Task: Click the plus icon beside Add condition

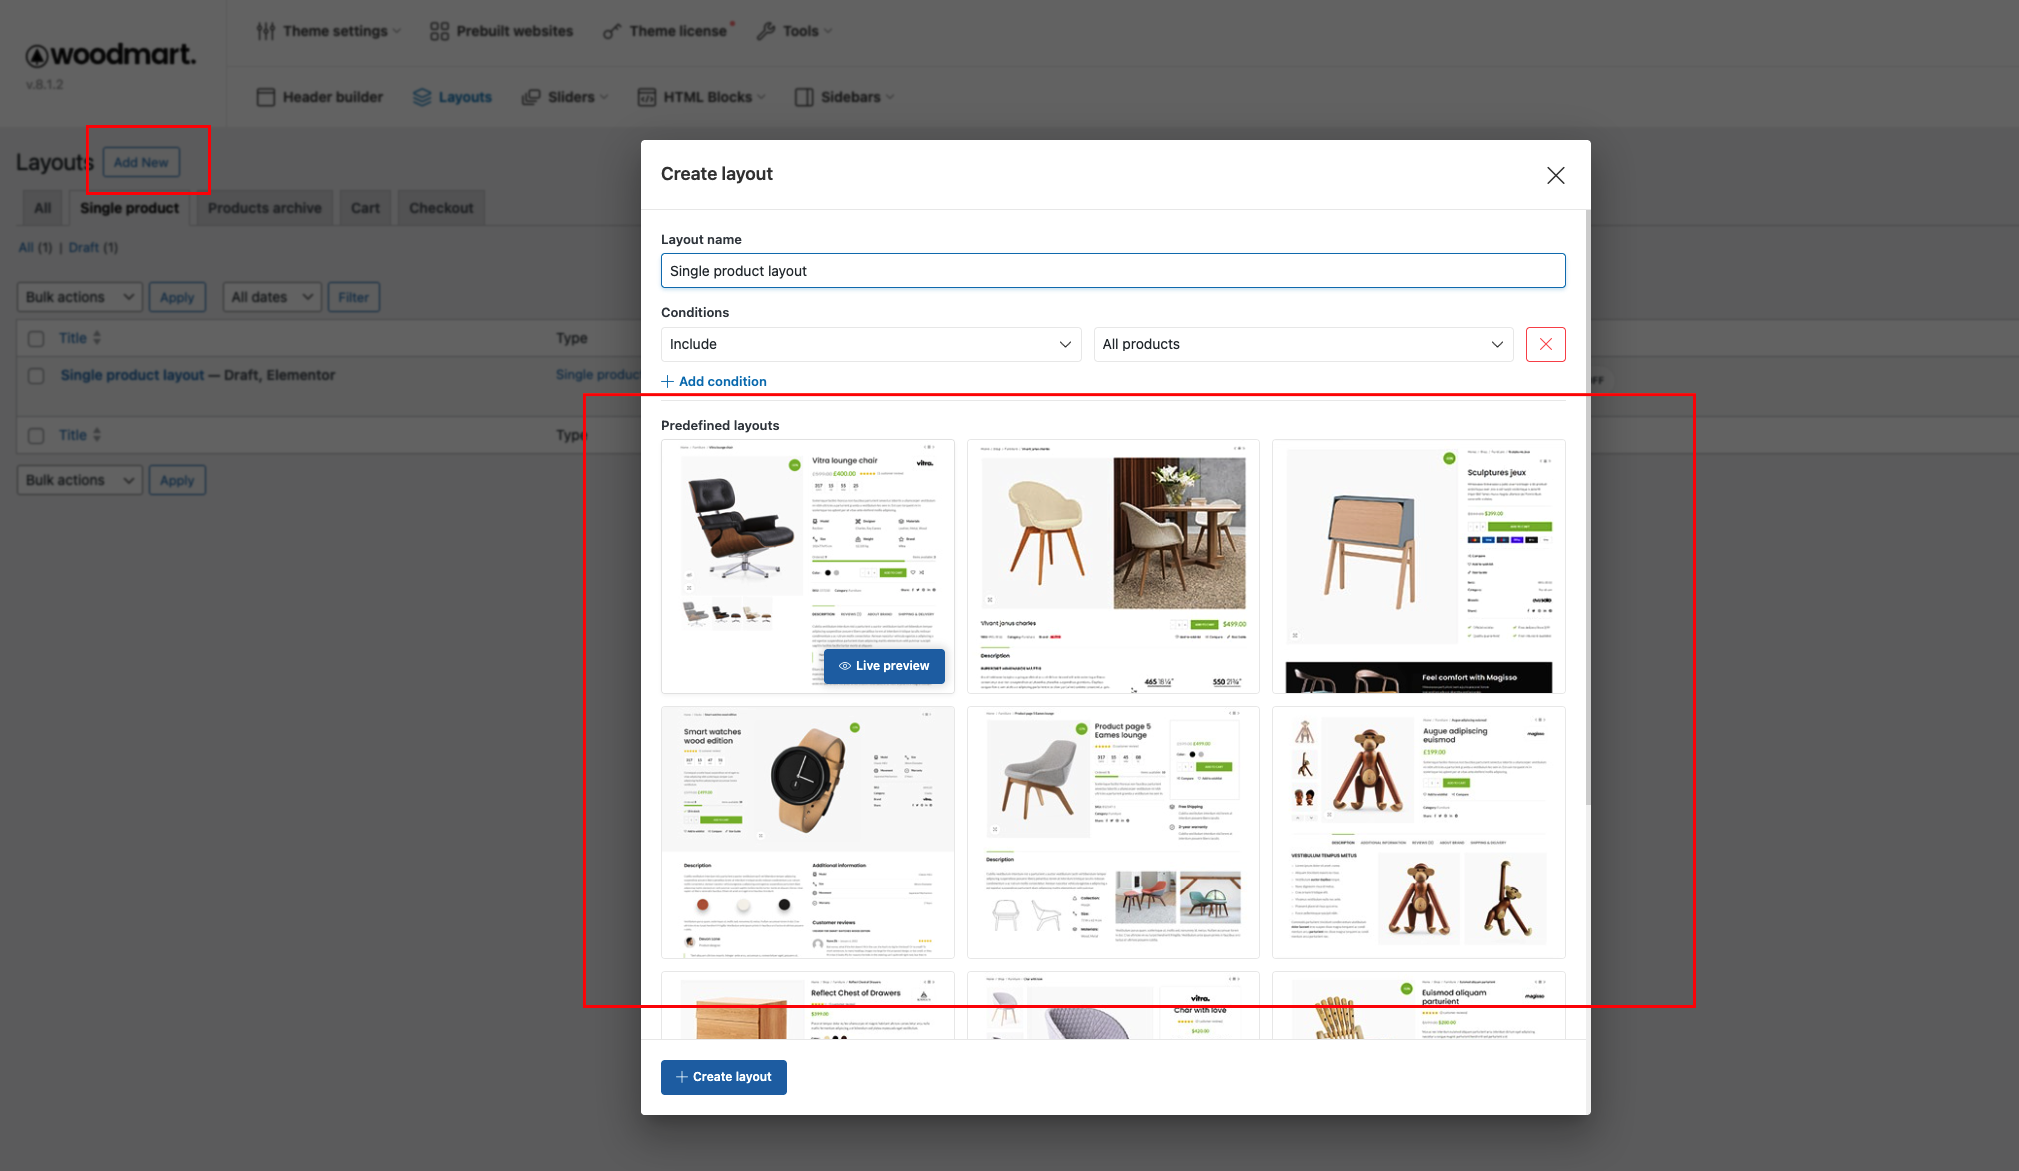Action: point(667,381)
